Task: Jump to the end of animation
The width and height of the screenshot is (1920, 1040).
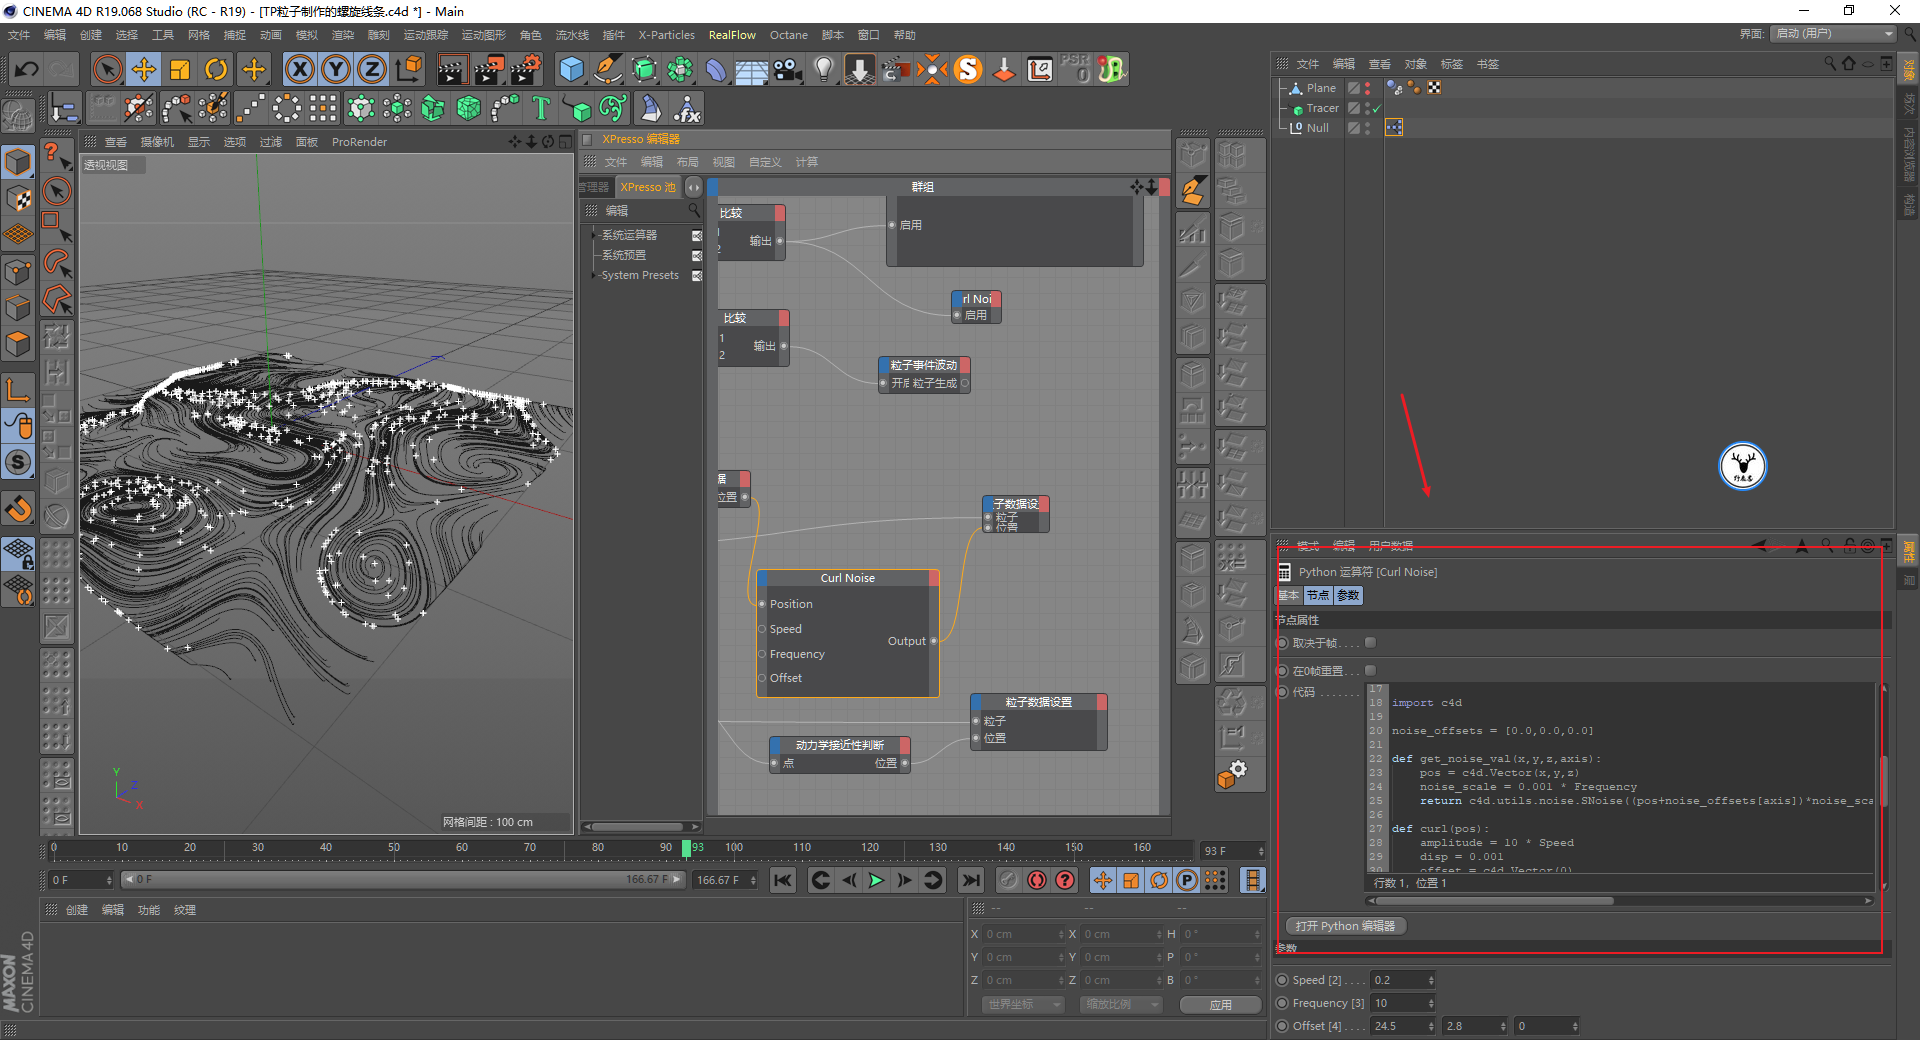Action: (x=970, y=880)
